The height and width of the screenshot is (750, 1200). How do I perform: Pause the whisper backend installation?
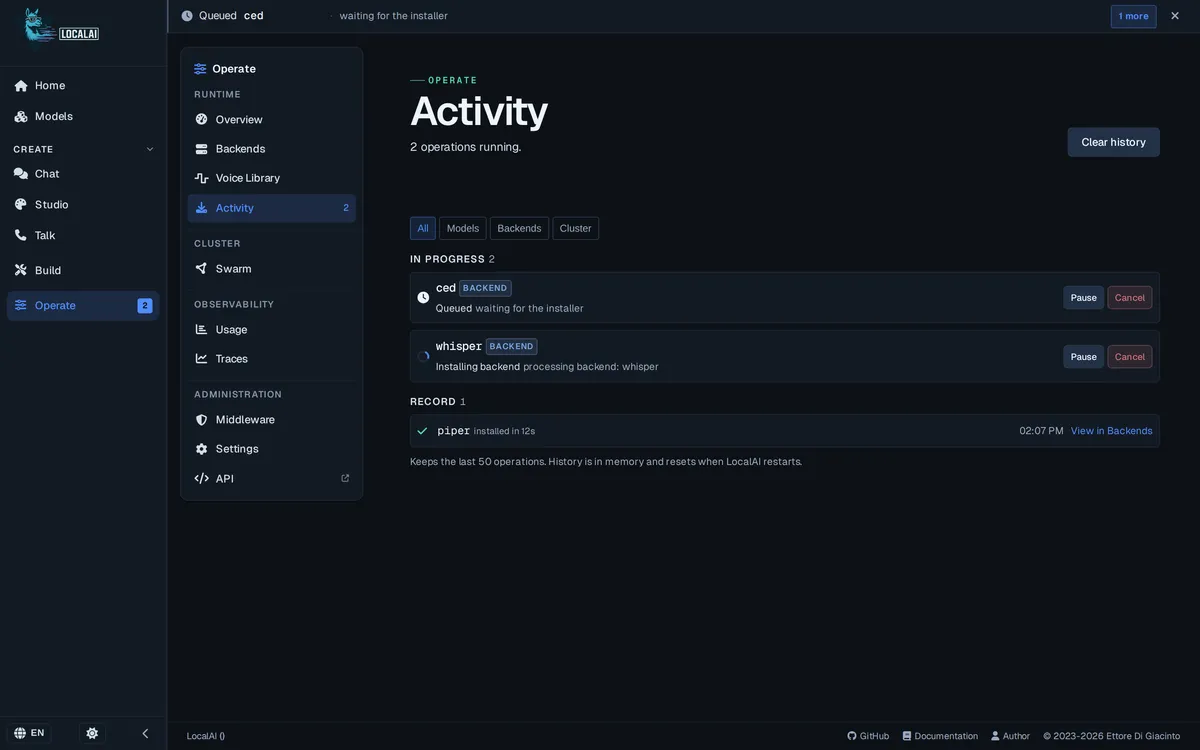coord(1083,356)
